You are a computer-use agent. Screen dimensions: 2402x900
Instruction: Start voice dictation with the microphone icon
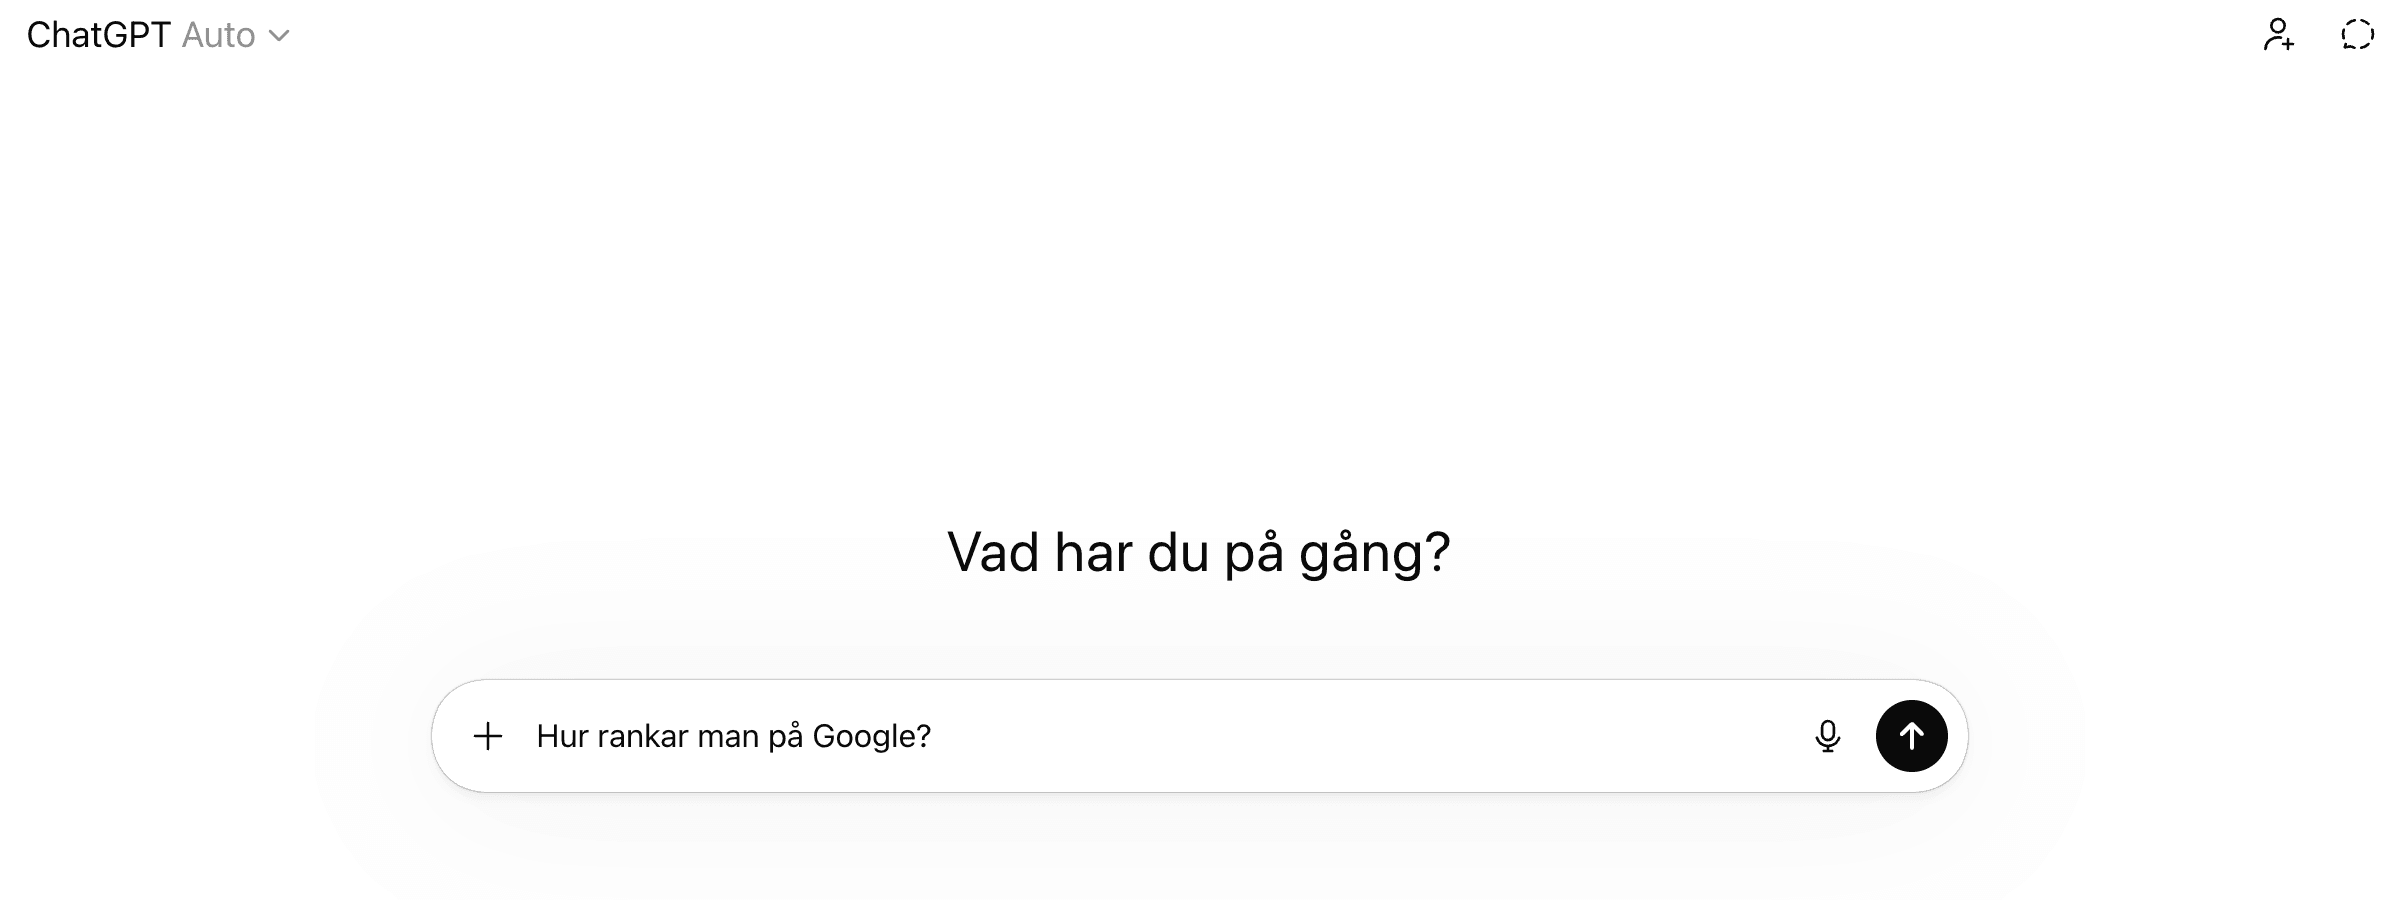coord(1827,736)
